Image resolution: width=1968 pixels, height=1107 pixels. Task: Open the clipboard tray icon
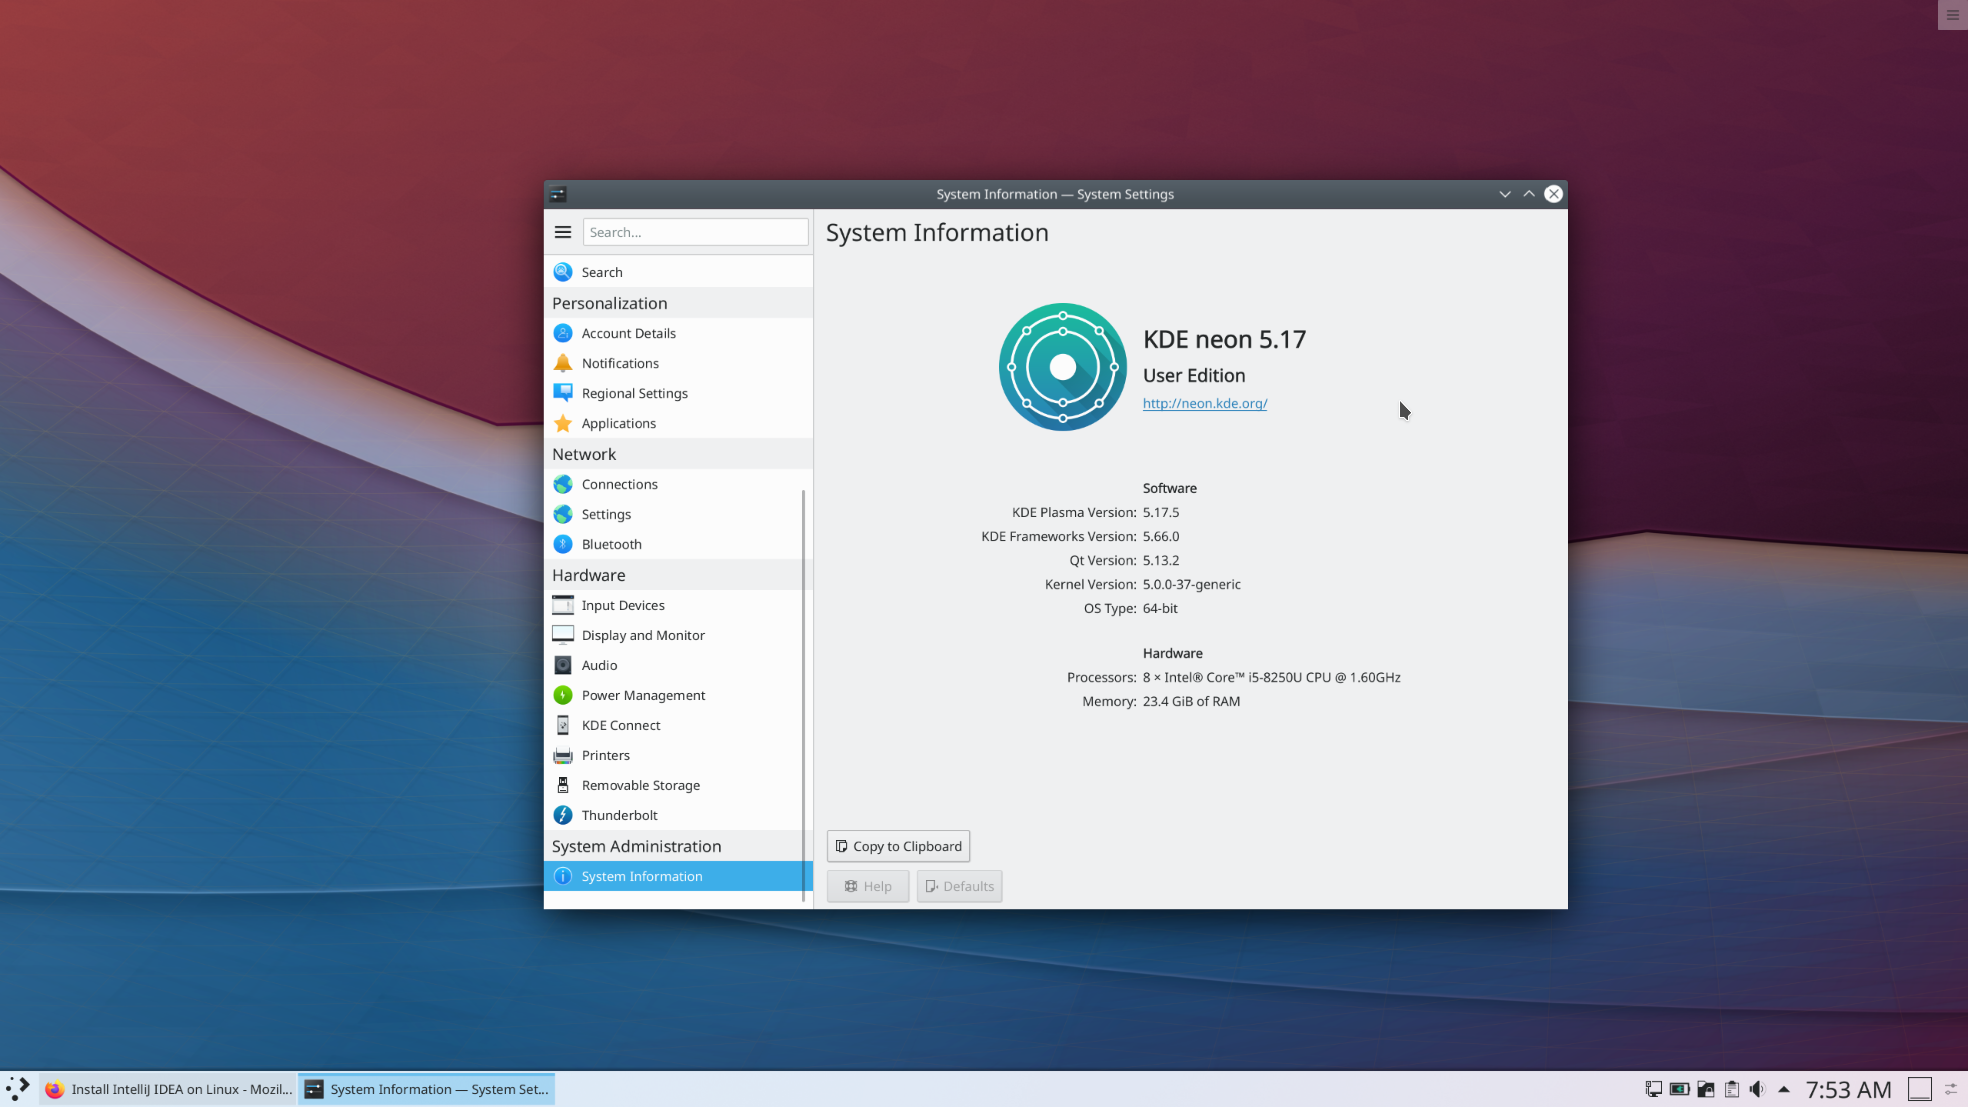[1732, 1089]
